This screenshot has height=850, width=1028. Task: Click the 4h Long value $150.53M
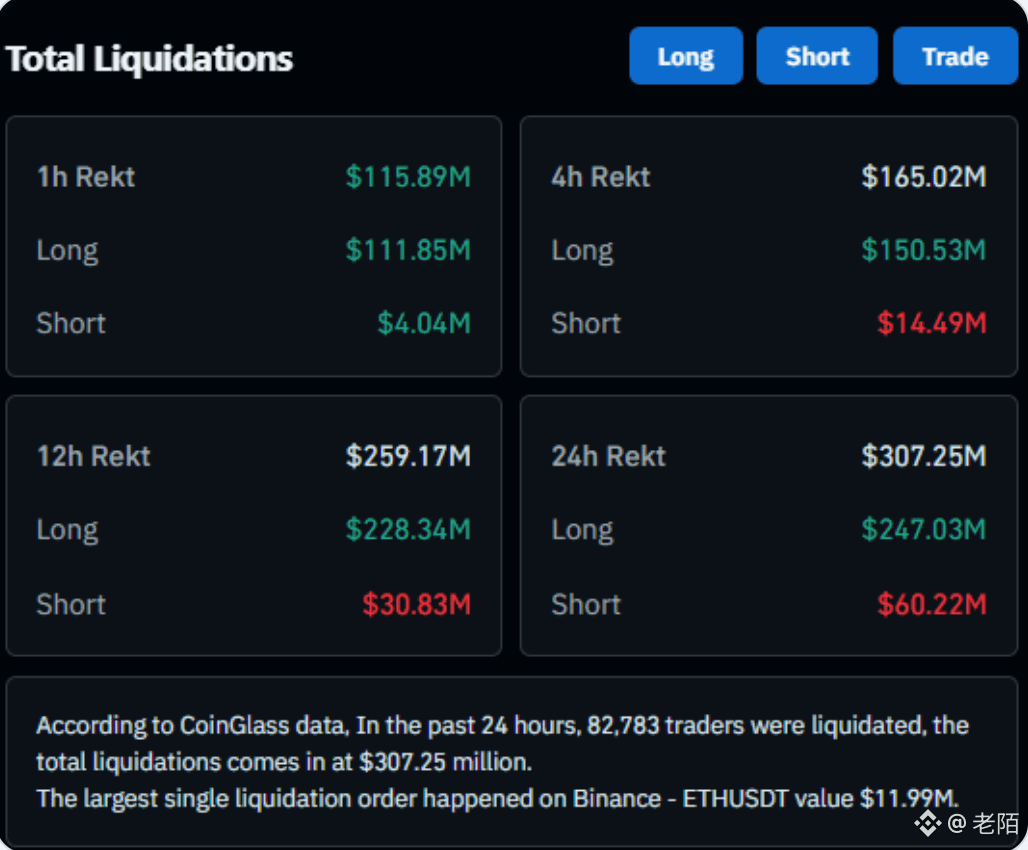pos(924,251)
